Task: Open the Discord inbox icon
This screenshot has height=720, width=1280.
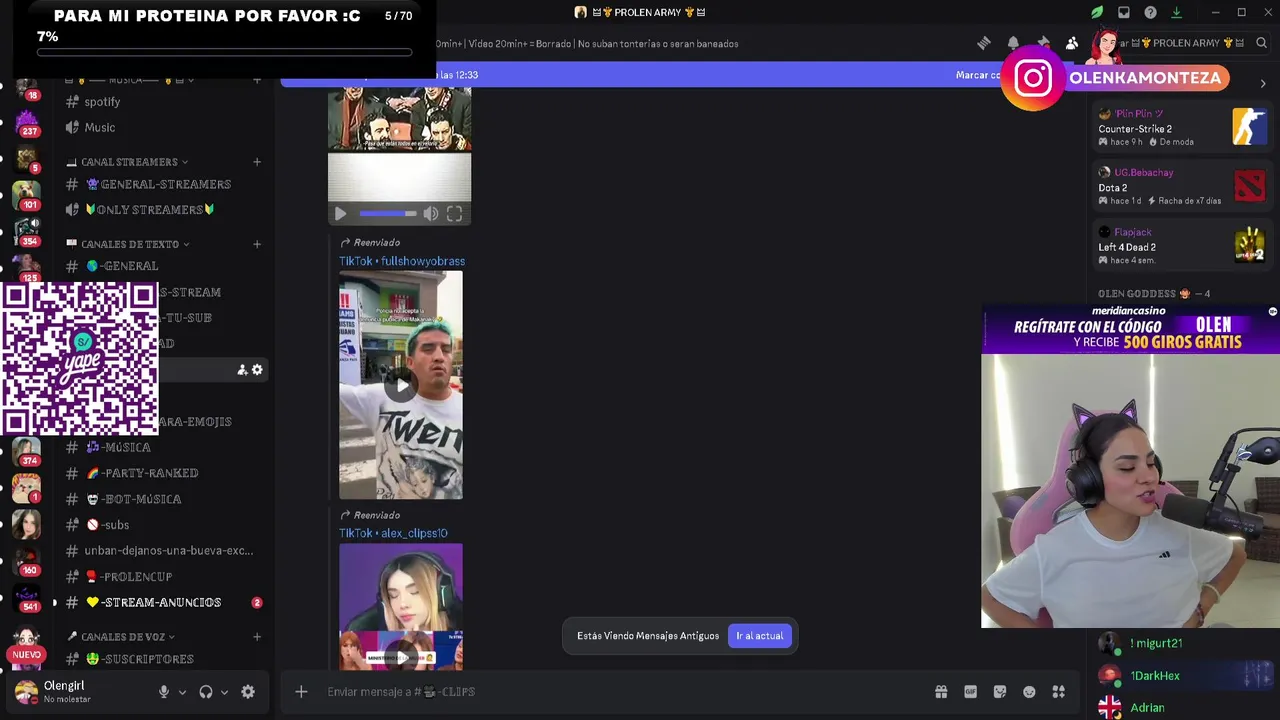Action: pos(1124,12)
